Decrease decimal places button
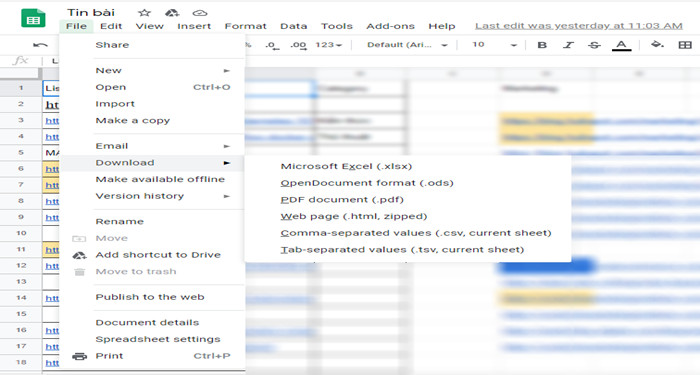 [x=272, y=45]
